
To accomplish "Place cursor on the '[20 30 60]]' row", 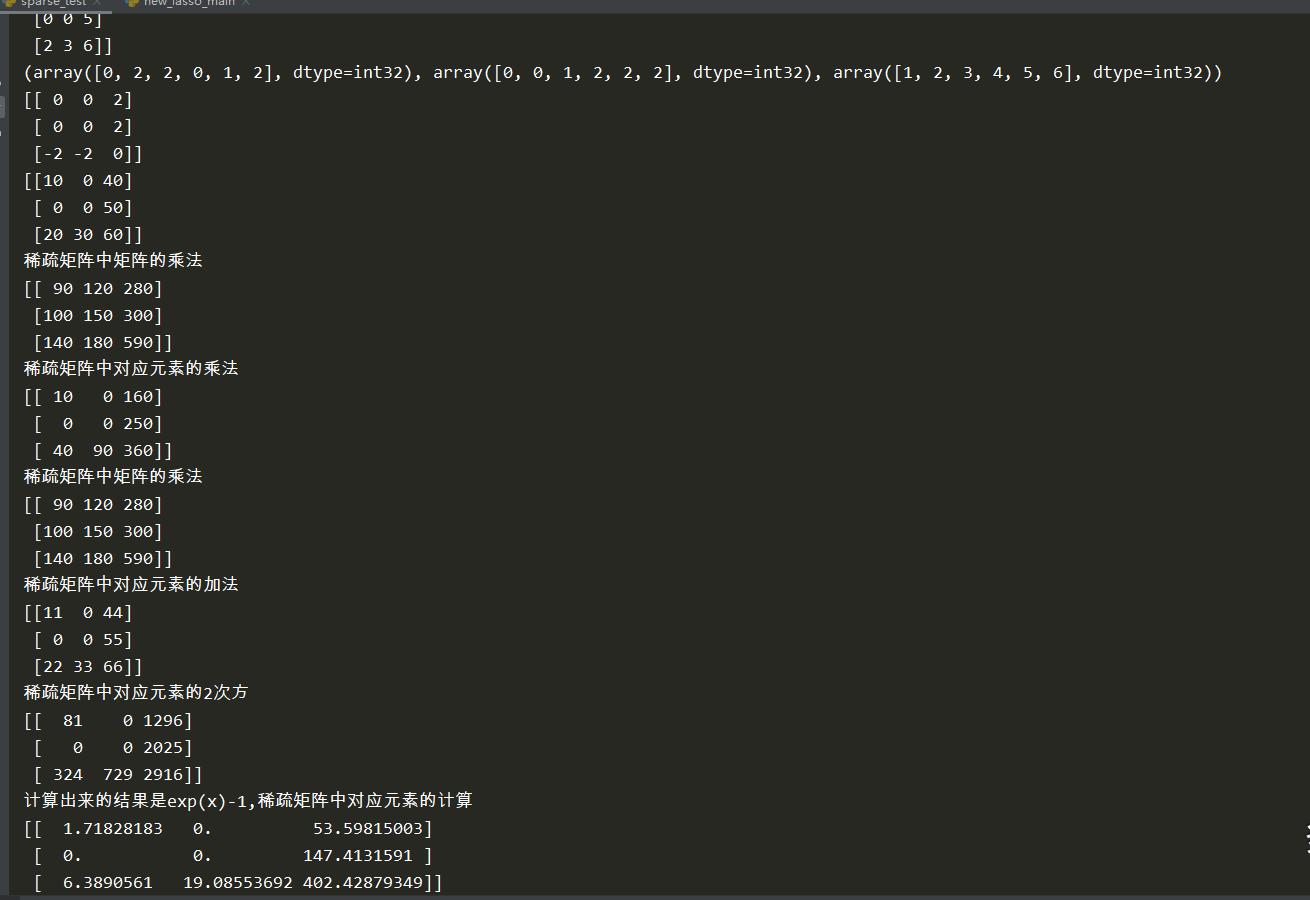I will 88,235.
